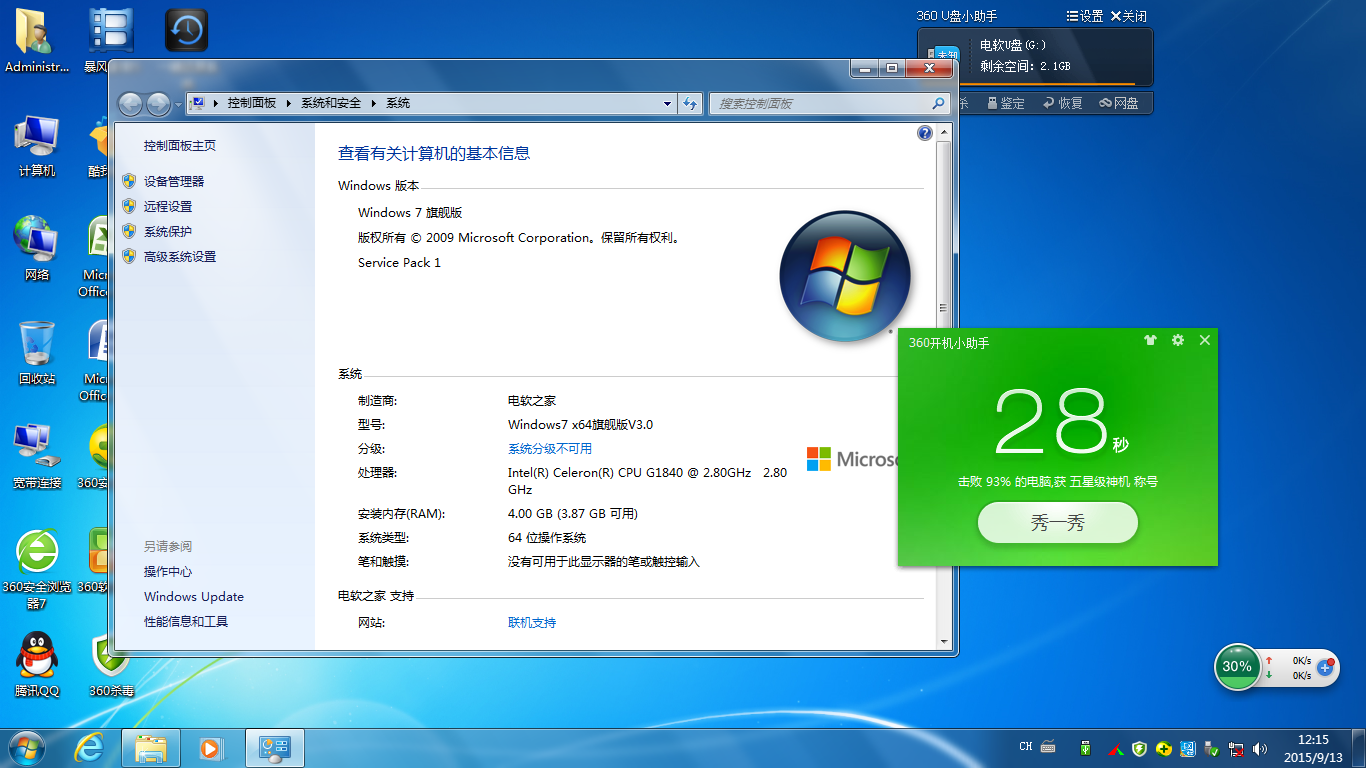
Task: Click the 系统分级不可用 link
Action: pos(550,448)
